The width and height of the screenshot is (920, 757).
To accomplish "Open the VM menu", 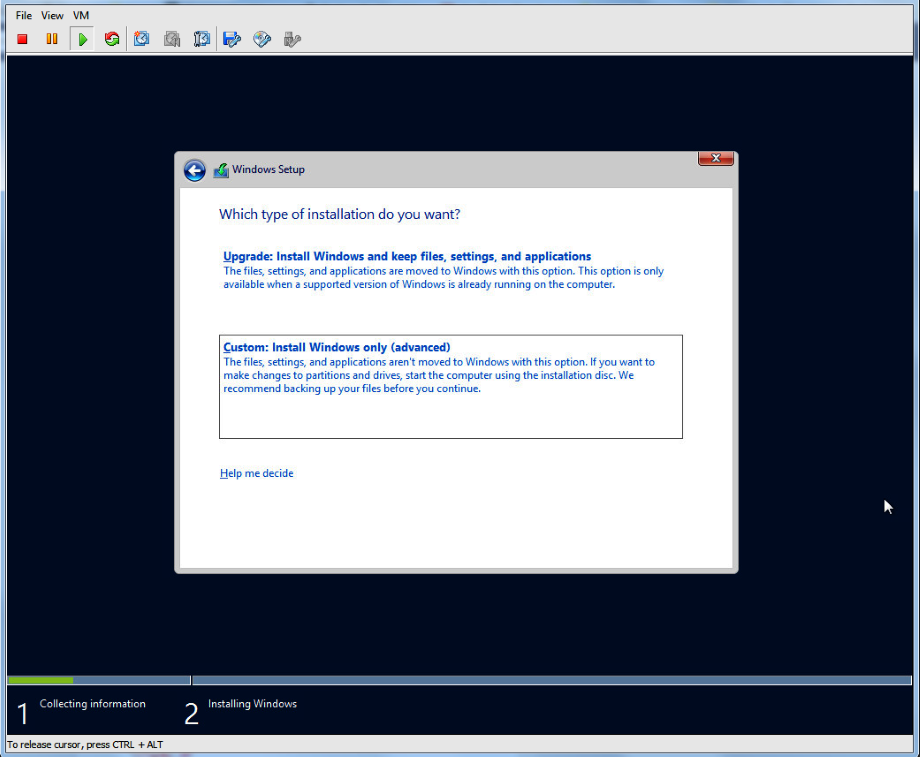I will 81,16.
